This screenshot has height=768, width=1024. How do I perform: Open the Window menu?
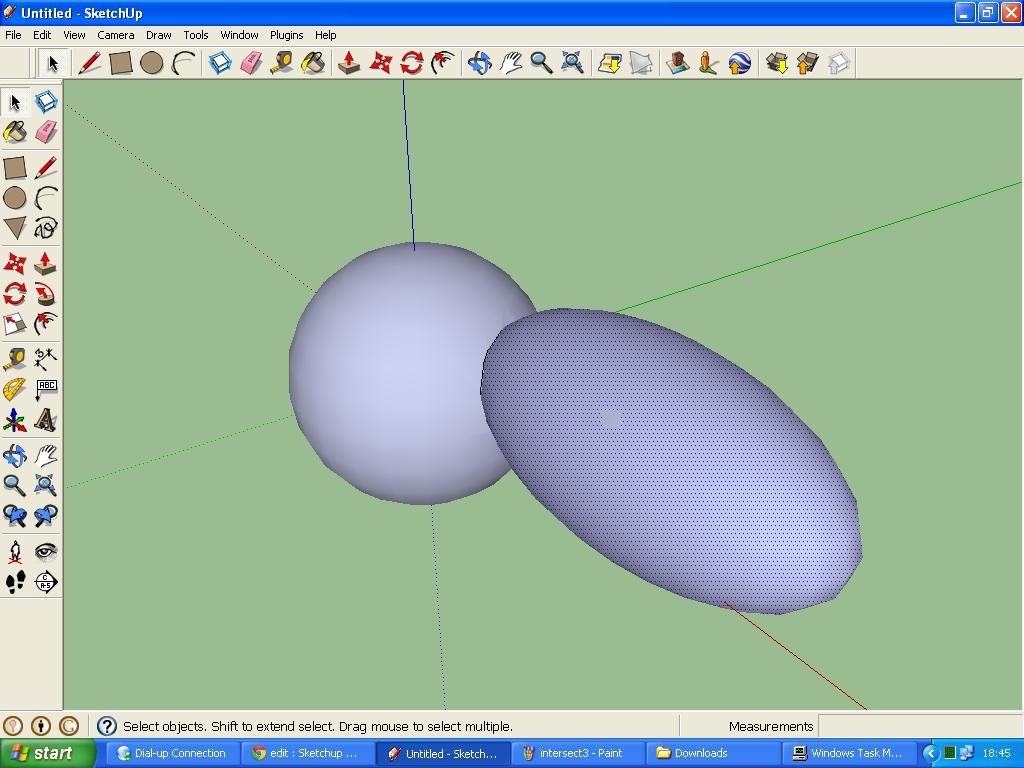point(239,35)
